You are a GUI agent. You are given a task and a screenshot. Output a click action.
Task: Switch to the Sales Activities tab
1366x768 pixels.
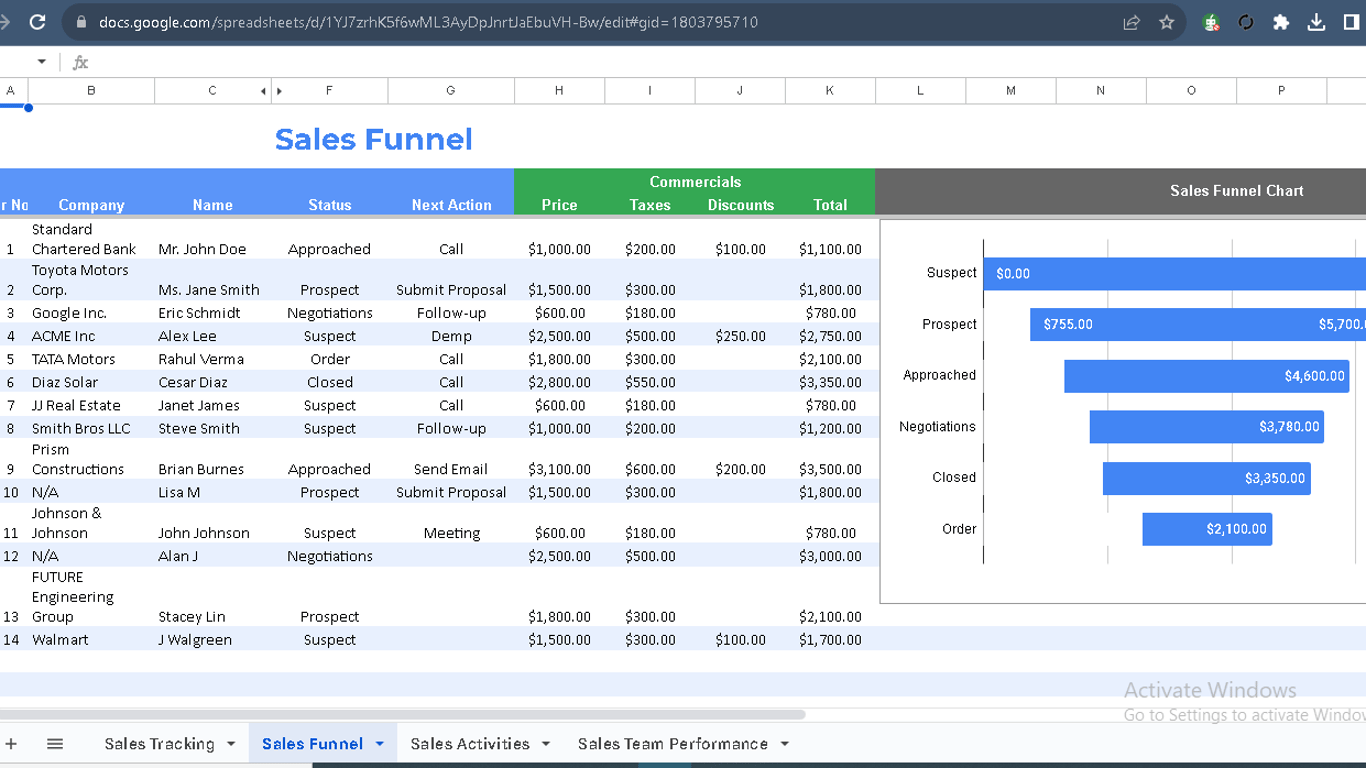click(469, 744)
